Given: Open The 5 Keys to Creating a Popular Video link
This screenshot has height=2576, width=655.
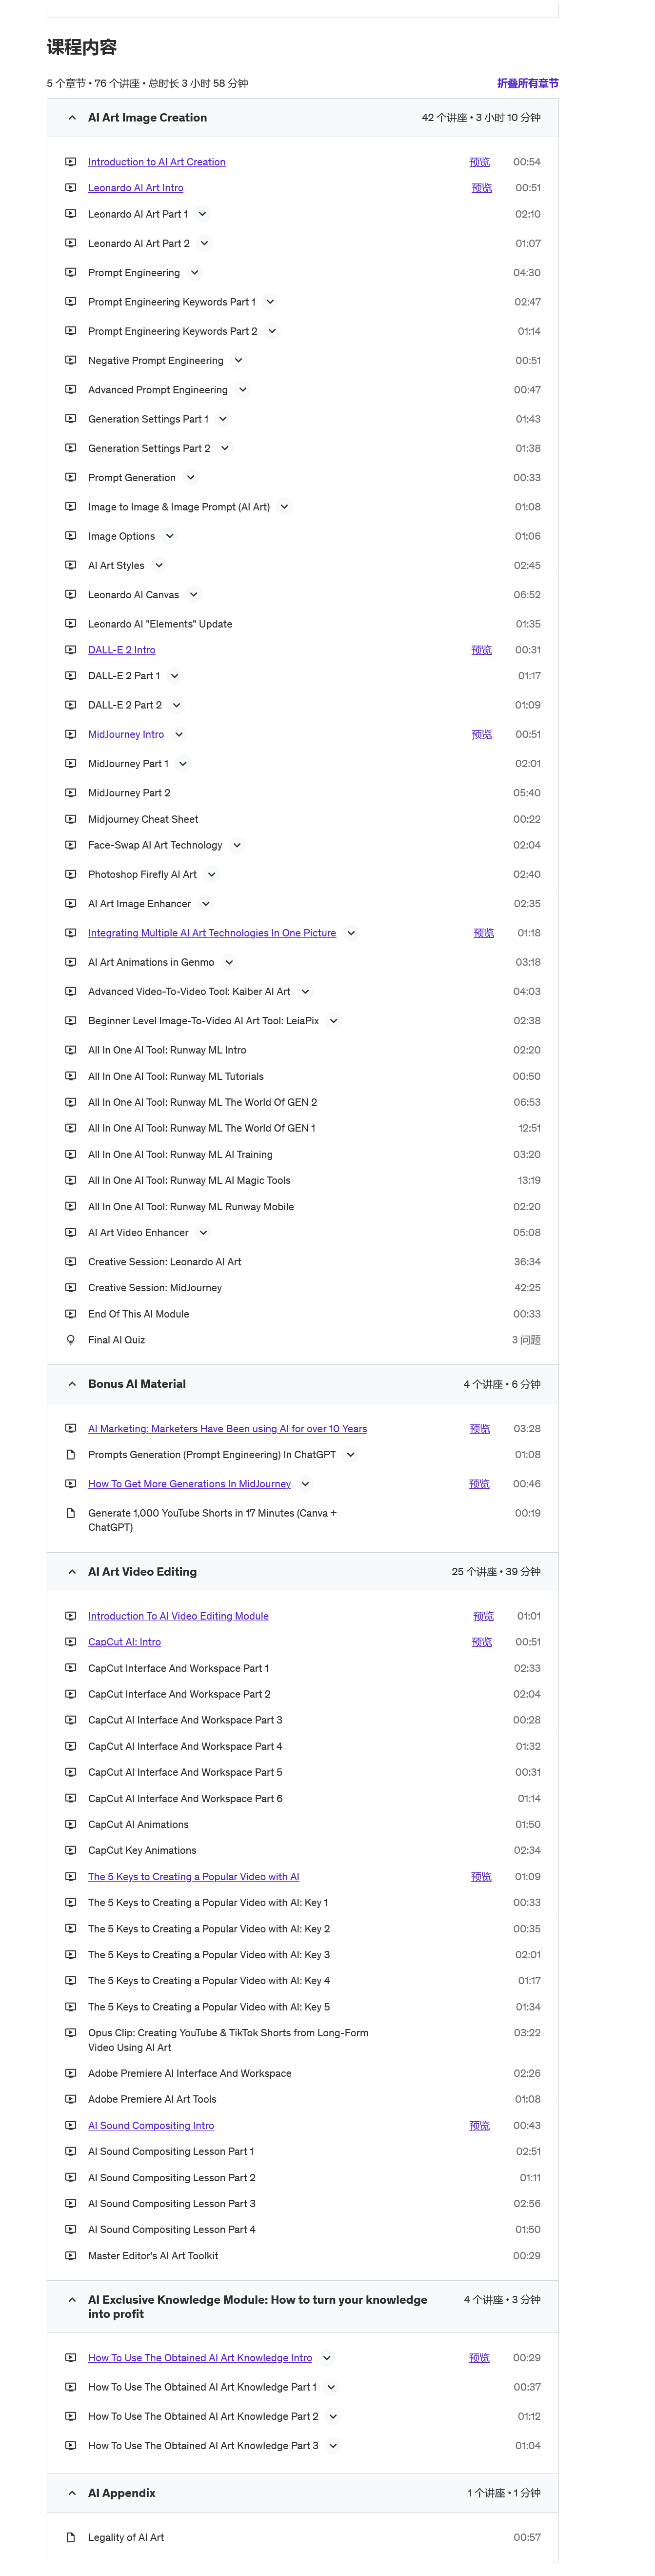Looking at the screenshot, I should [x=194, y=1877].
